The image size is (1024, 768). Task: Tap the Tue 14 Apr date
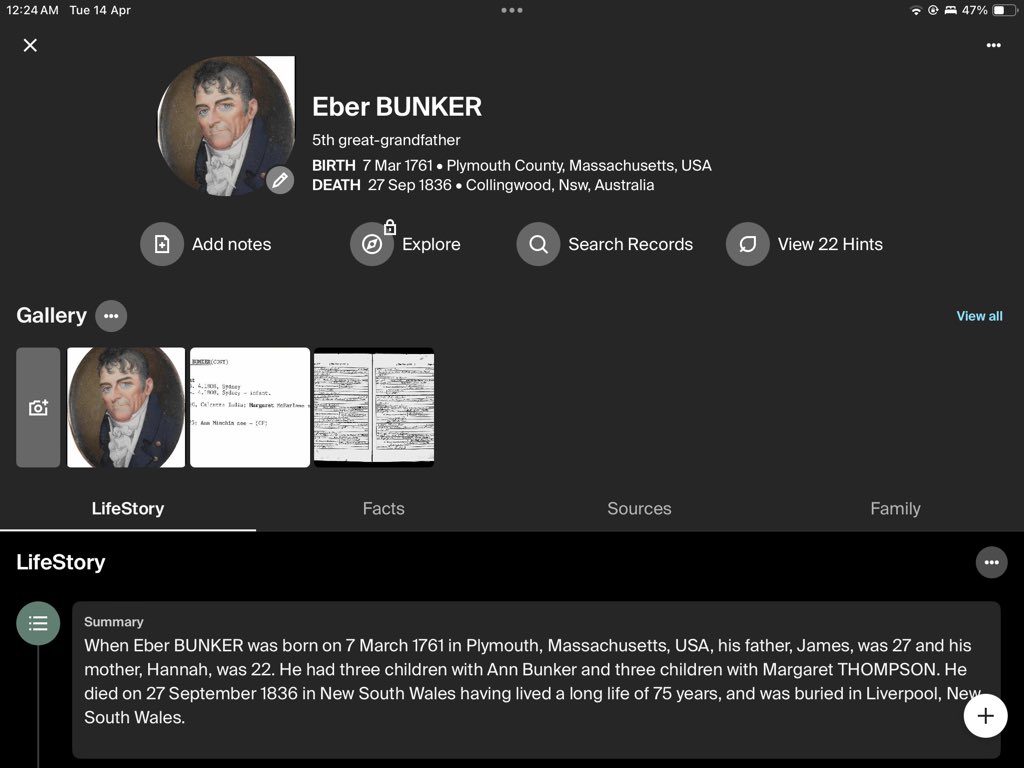click(x=100, y=10)
